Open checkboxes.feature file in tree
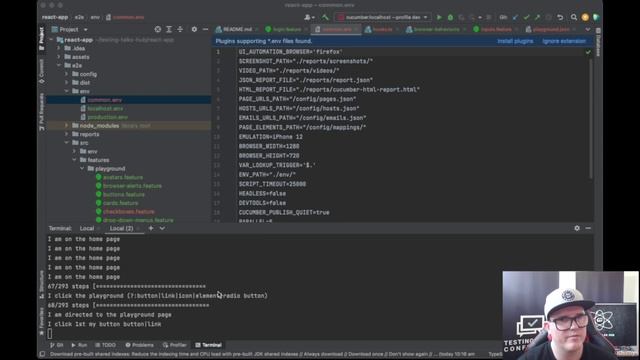The image size is (640, 360). (129, 211)
